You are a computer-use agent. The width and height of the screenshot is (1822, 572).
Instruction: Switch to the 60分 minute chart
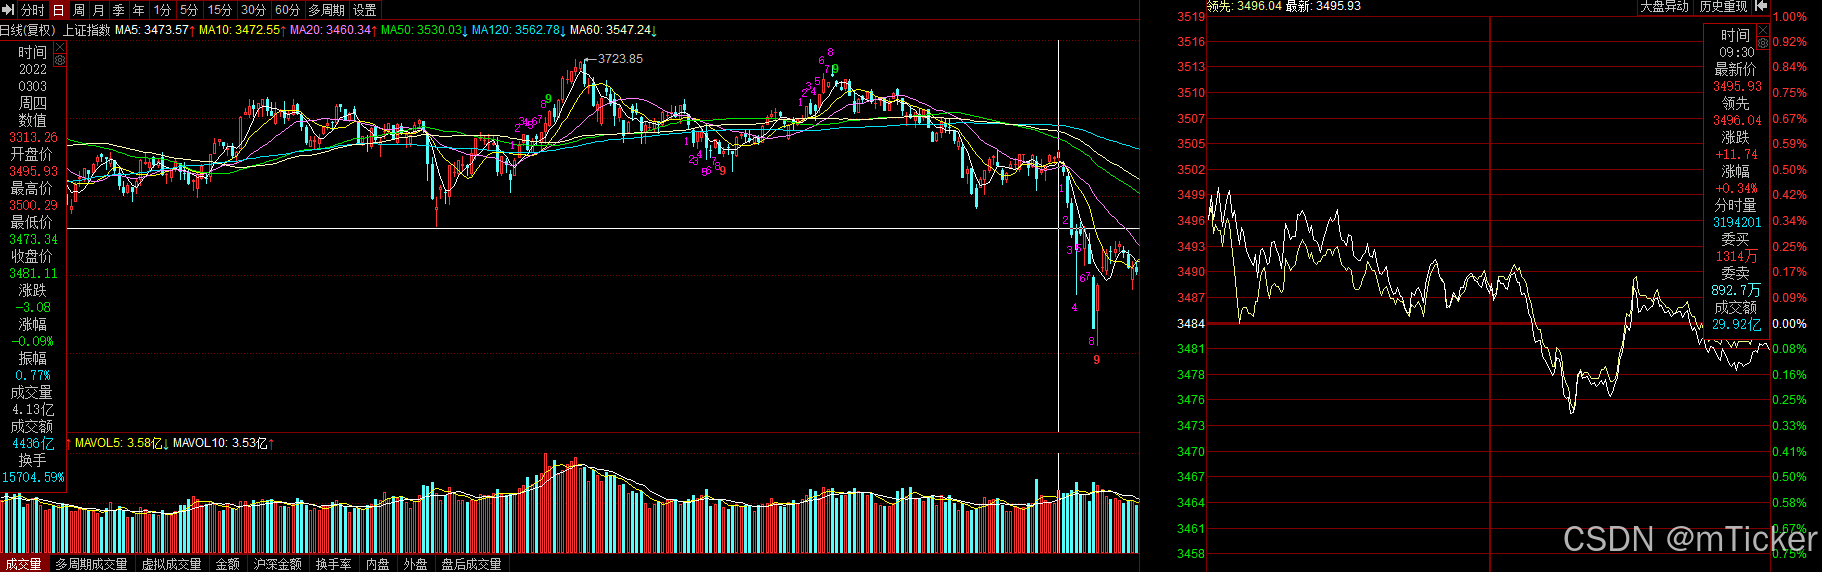point(288,9)
